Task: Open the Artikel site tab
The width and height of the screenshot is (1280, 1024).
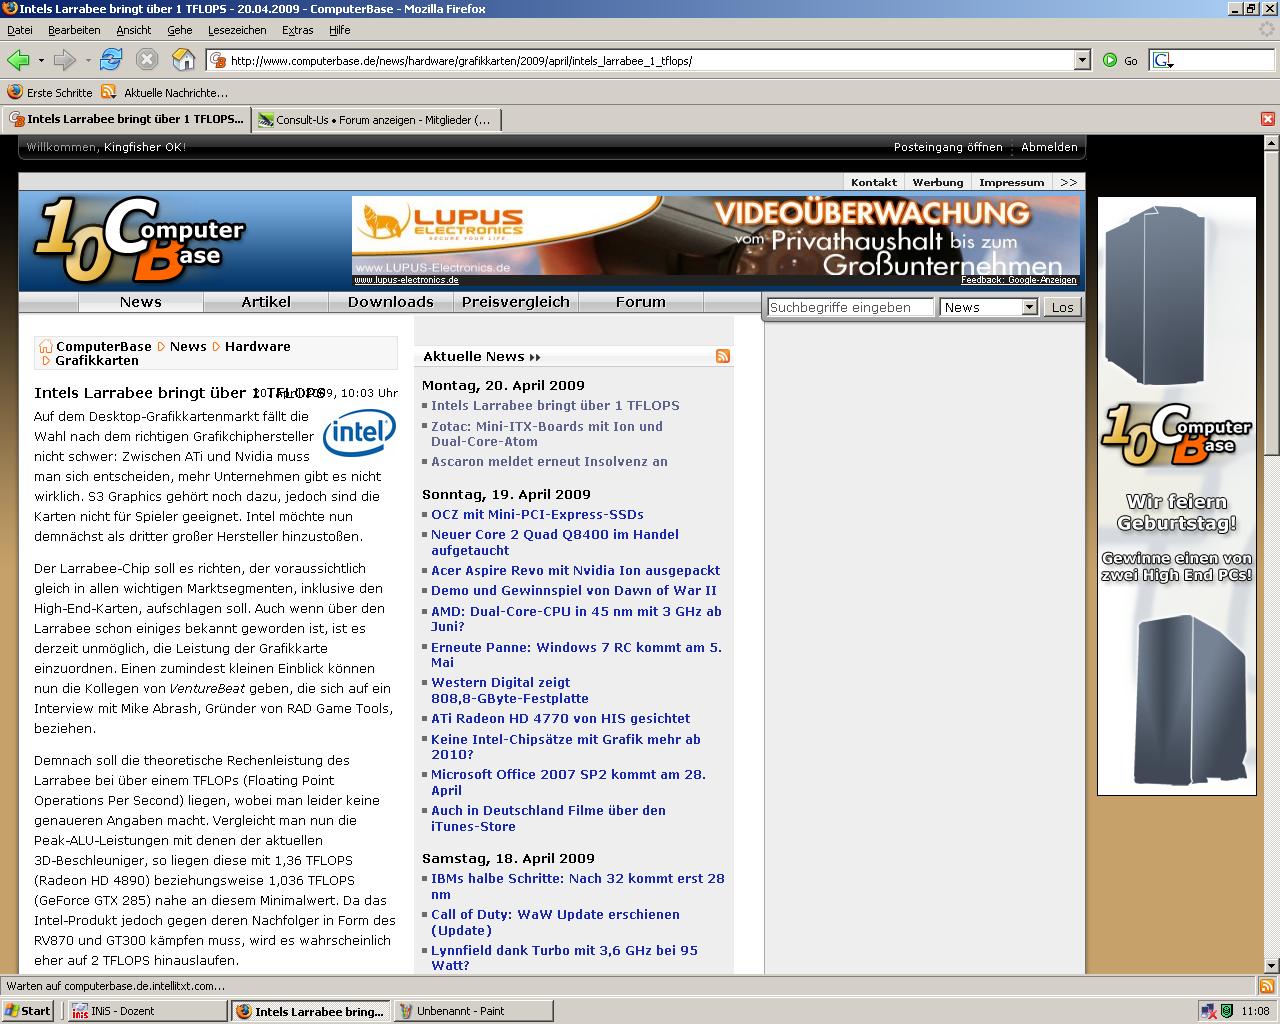Action: [266, 302]
